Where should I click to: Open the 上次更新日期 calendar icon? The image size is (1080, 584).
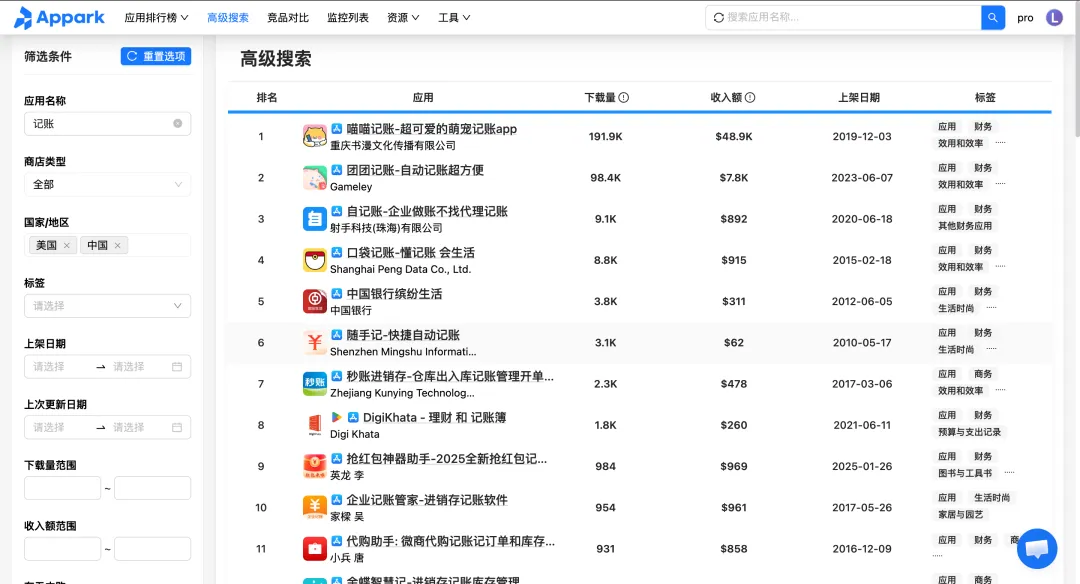click(x=177, y=427)
